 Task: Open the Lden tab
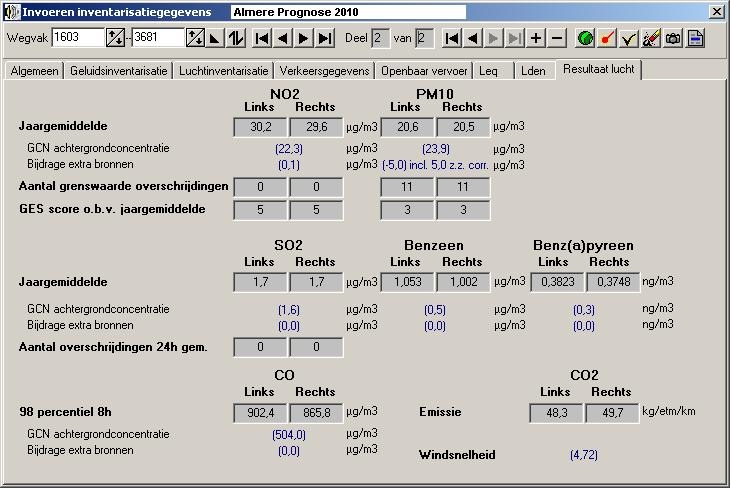[x=534, y=71]
